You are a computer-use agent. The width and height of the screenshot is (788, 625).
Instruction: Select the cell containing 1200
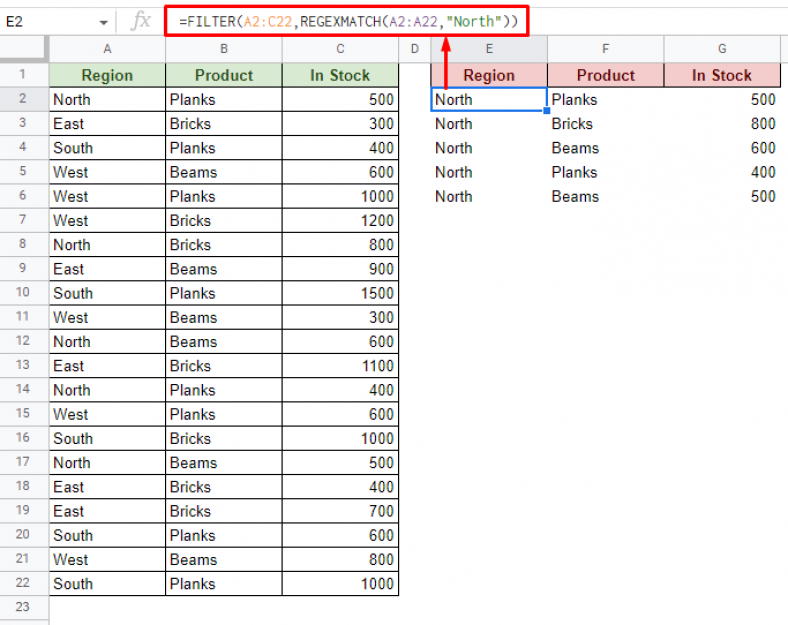340,220
